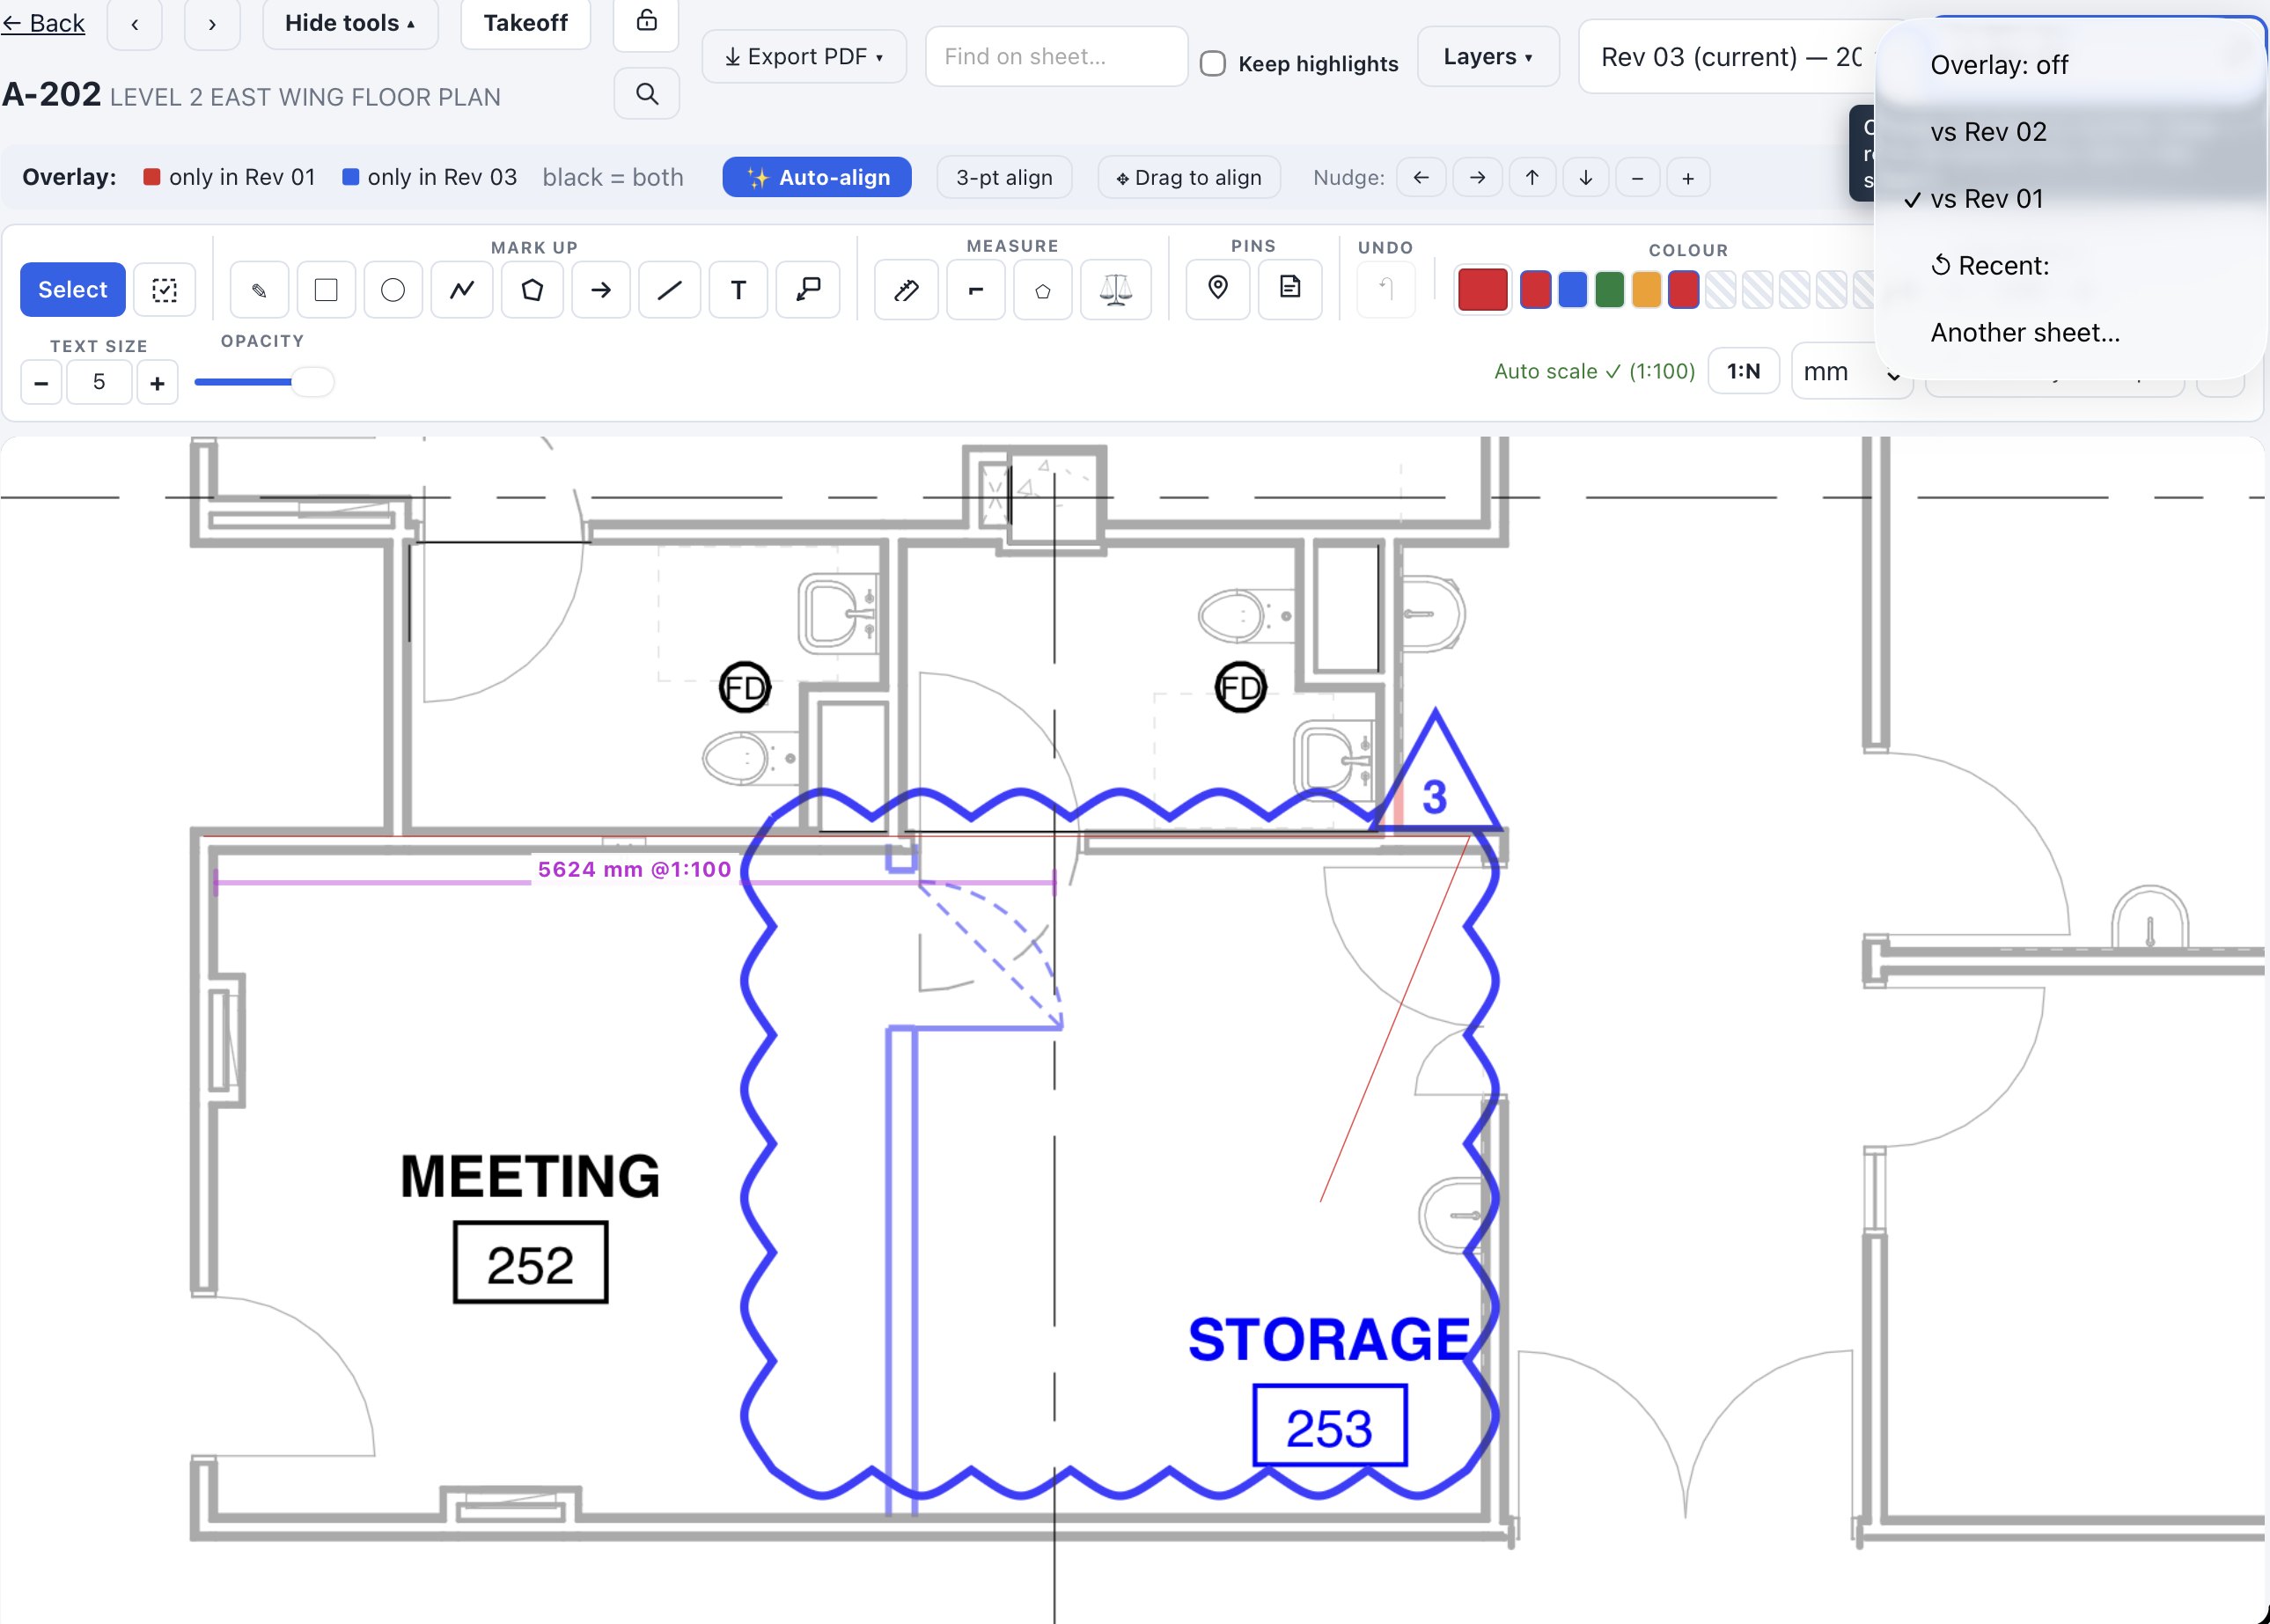Image resolution: width=2270 pixels, height=1624 pixels.
Task: Click the undo arrow button
Action: (1386, 290)
